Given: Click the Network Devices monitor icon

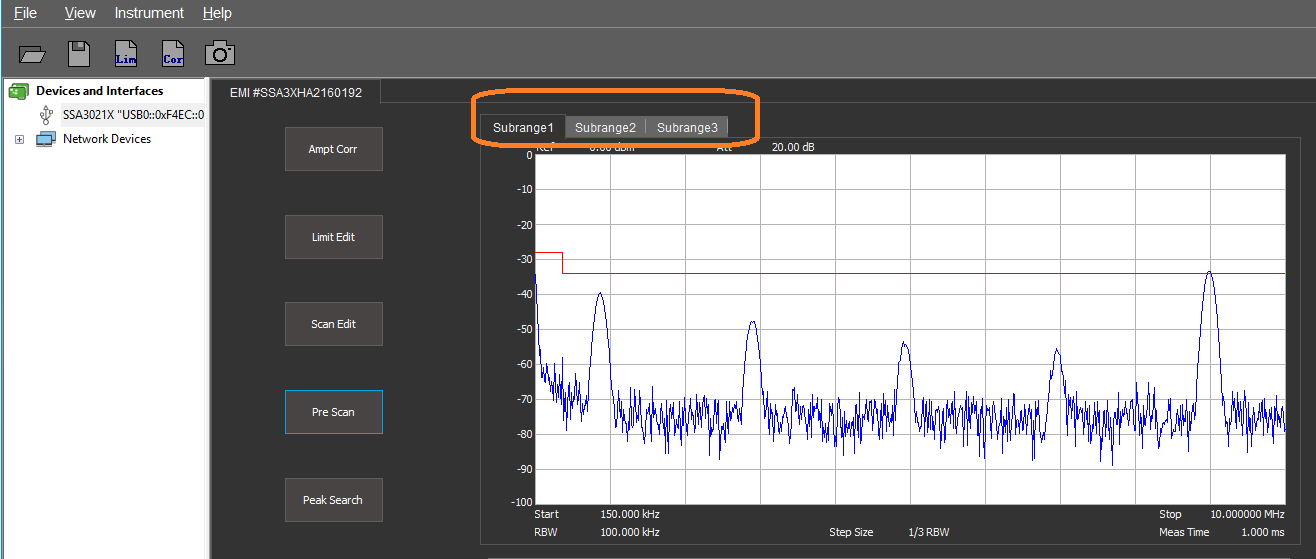Looking at the screenshot, I should [46, 139].
